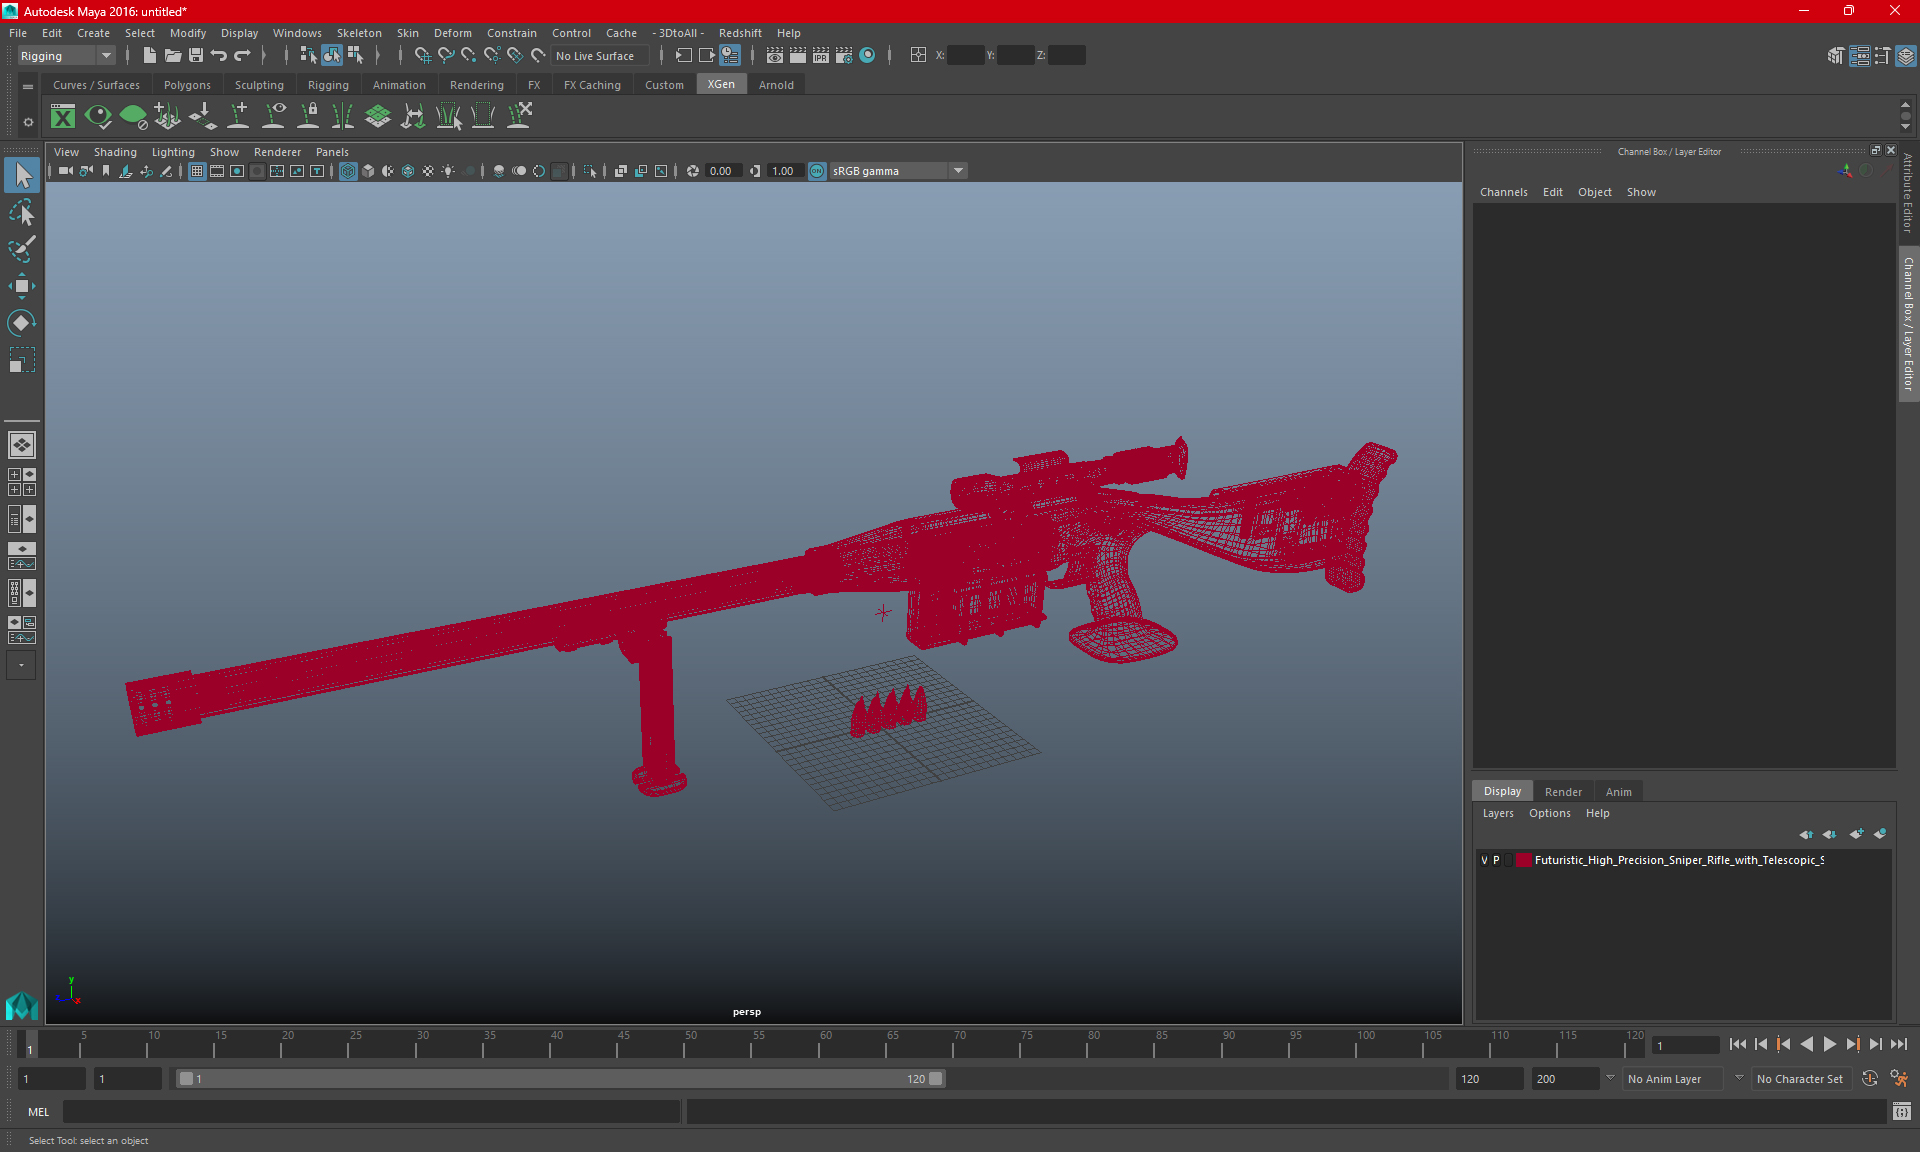Click the add guides shelf icon
Image resolution: width=1920 pixels, height=1152 pixels.
[x=238, y=117]
